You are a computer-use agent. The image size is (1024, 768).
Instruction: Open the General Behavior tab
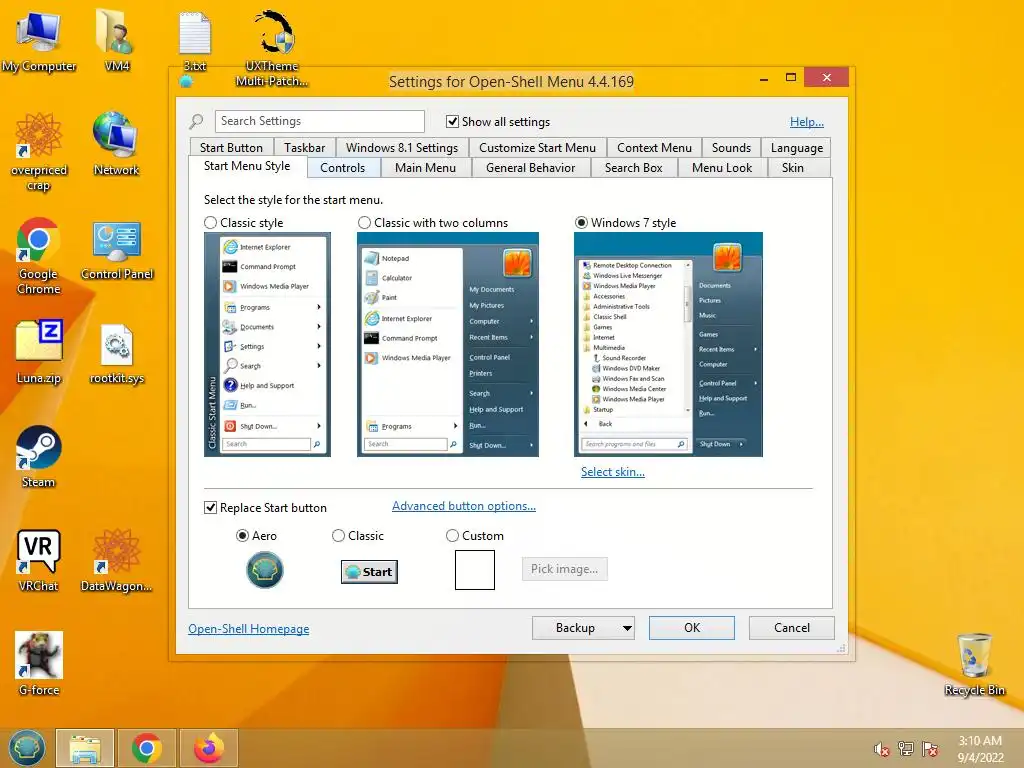[530, 168]
